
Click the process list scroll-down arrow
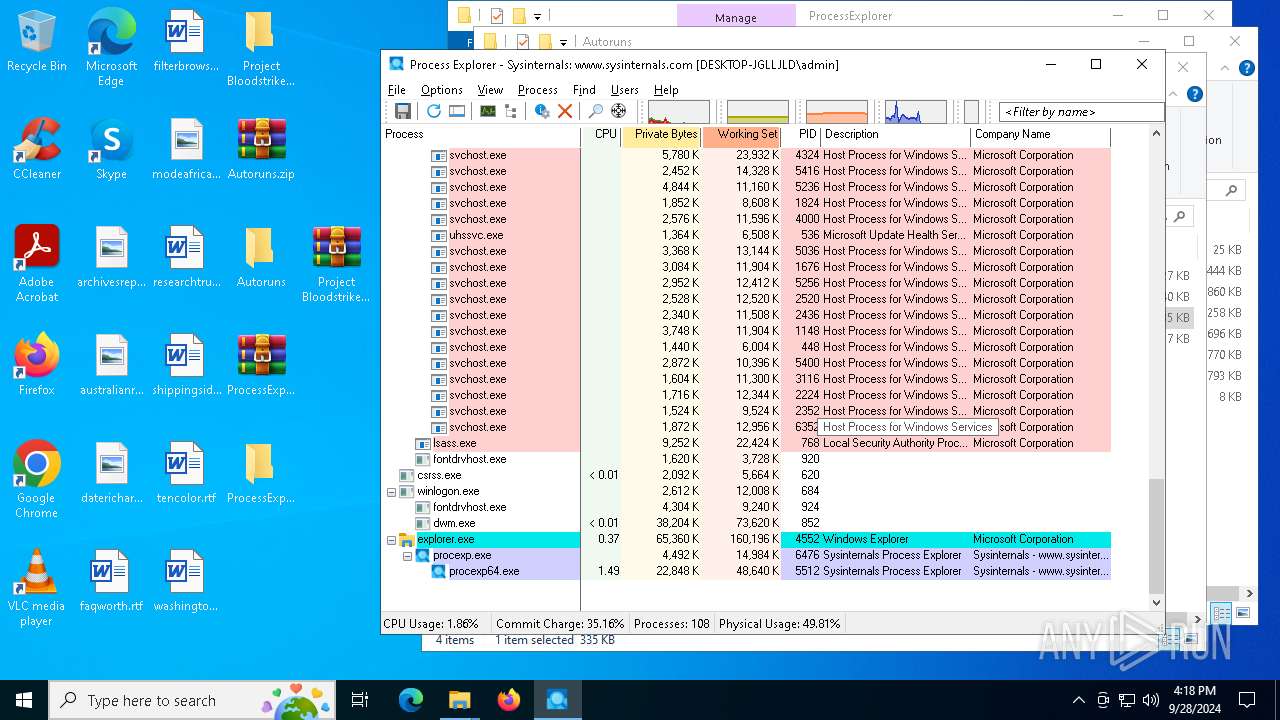coord(1157,603)
